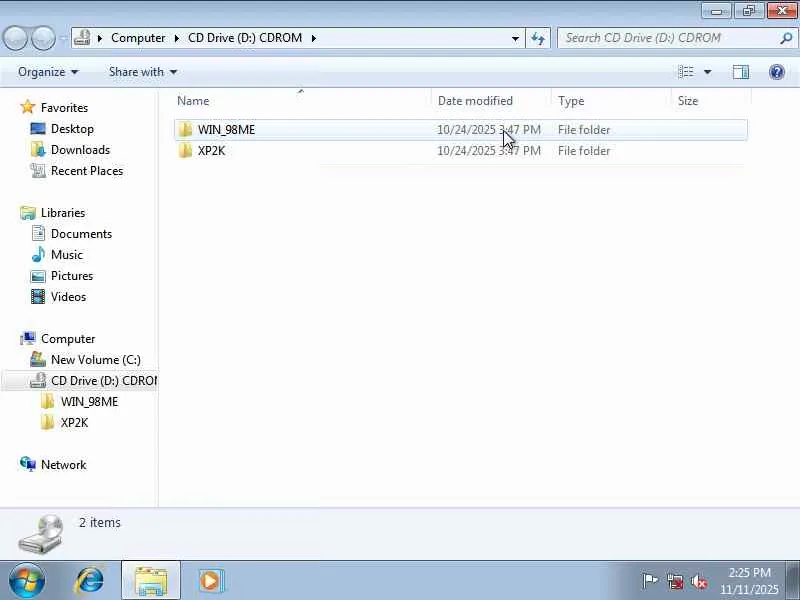Screen dimensions: 800x600
Task: Click XP2K row's File folder type
Action: [584, 151]
